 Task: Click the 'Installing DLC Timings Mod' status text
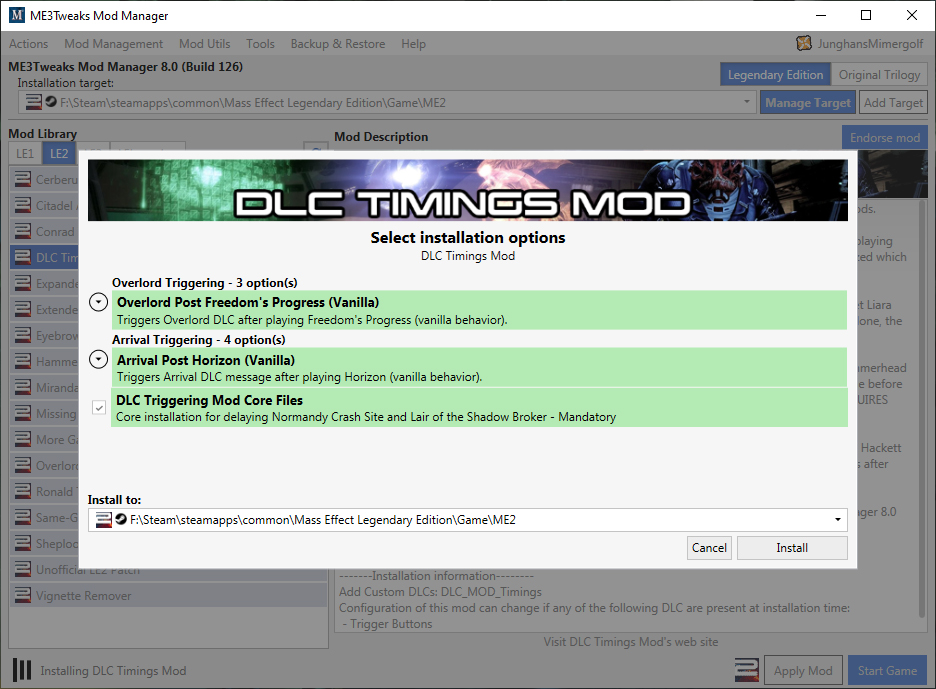[x=113, y=670]
